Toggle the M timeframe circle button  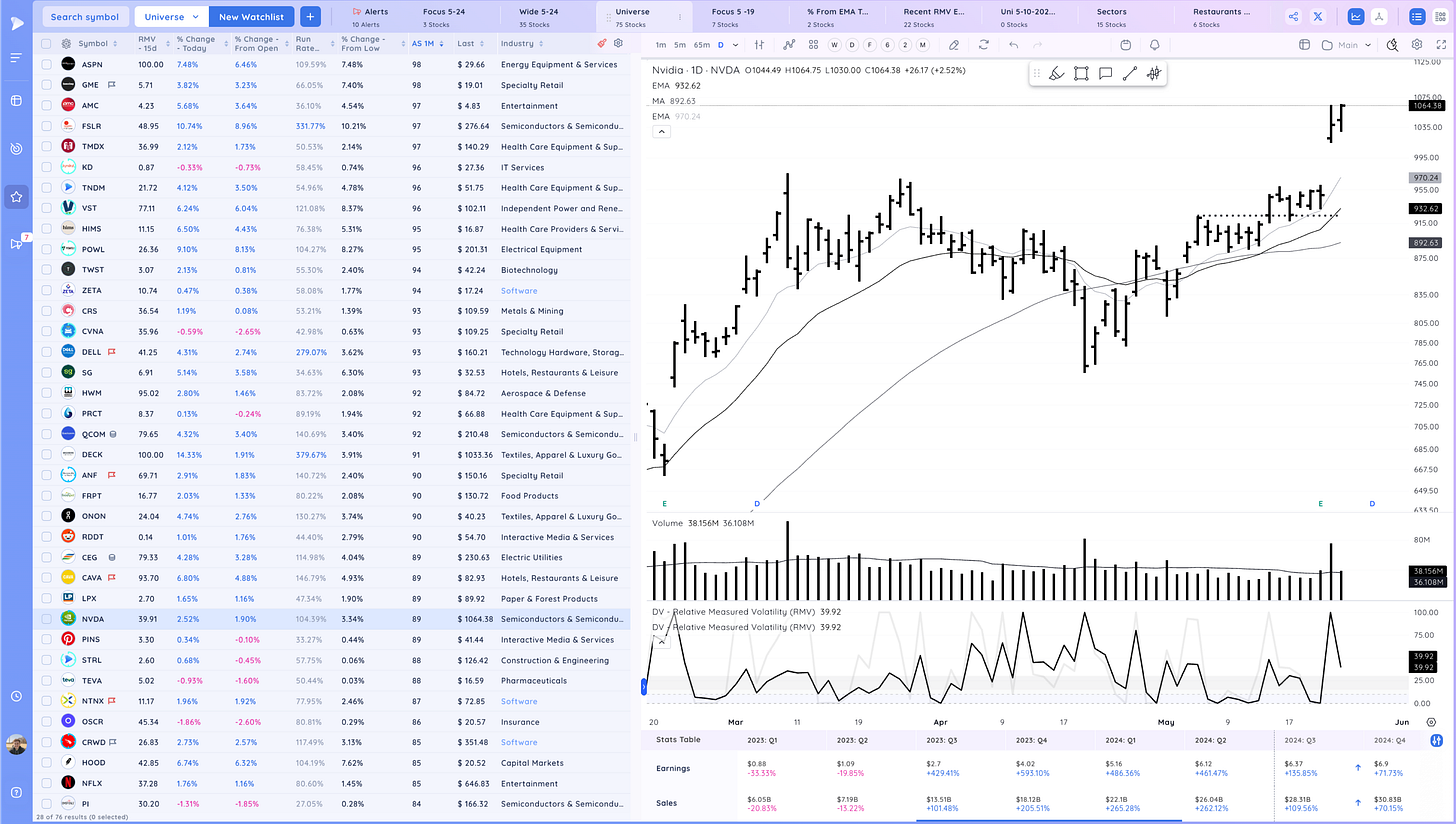tap(921, 45)
